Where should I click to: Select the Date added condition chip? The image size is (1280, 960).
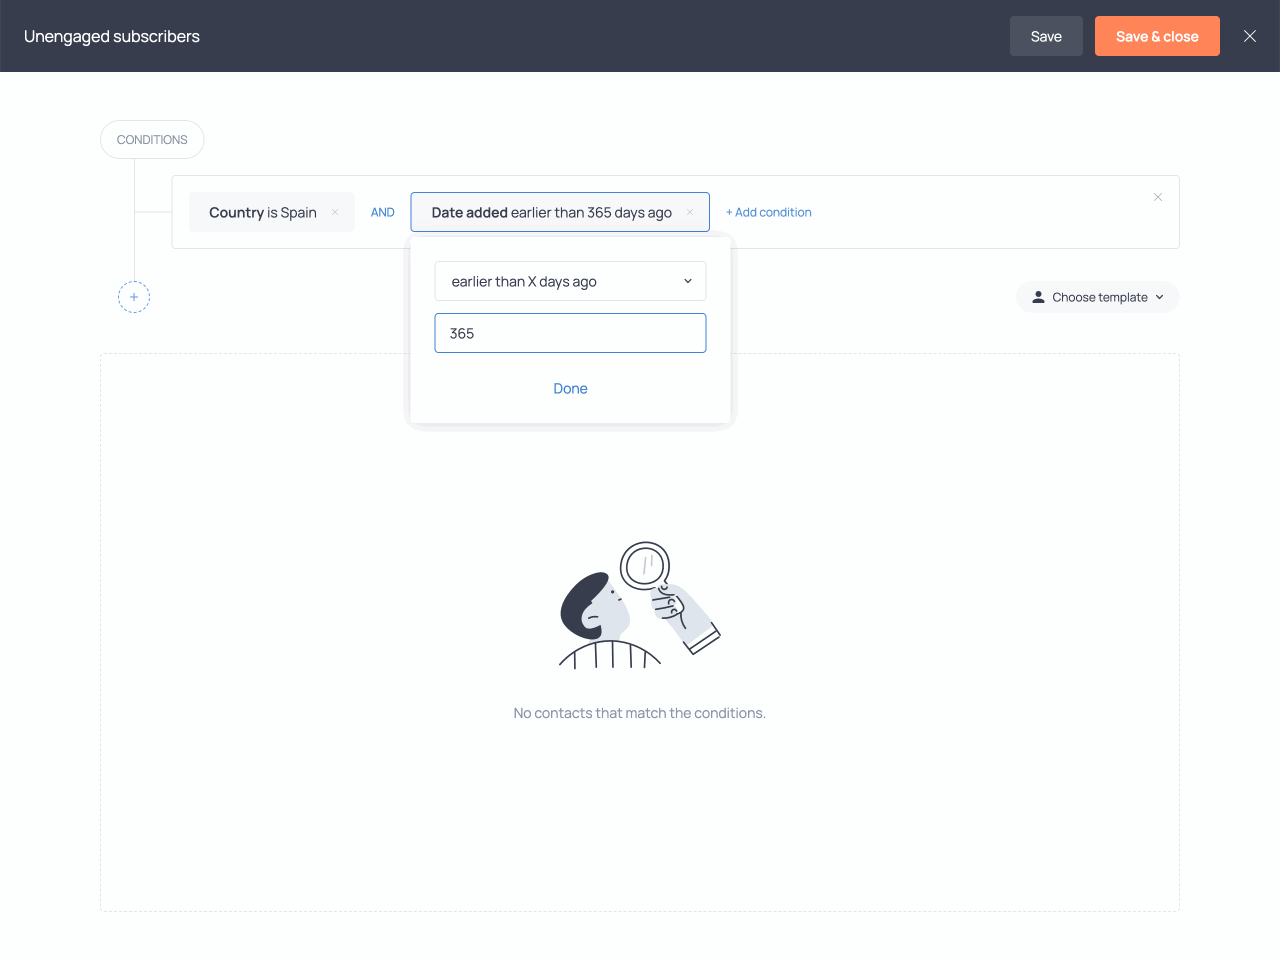pos(551,212)
